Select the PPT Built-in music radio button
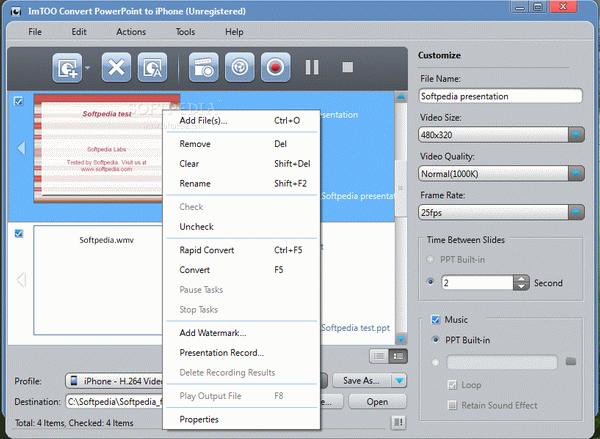The width and height of the screenshot is (600, 439). click(x=435, y=339)
